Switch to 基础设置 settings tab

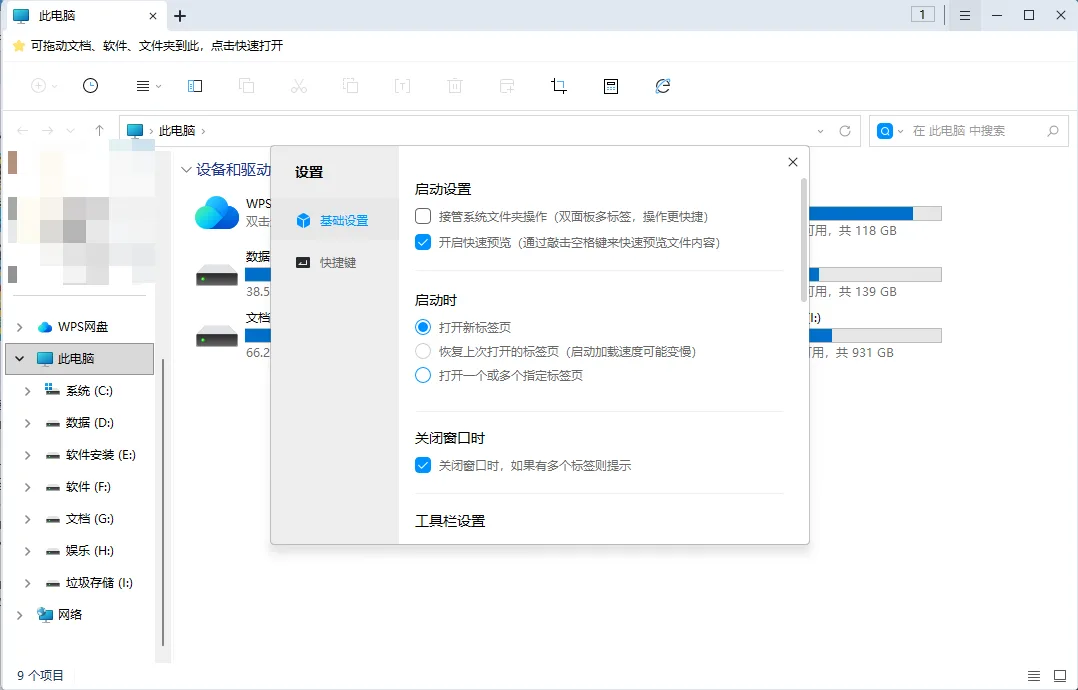pyautogui.click(x=335, y=220)
